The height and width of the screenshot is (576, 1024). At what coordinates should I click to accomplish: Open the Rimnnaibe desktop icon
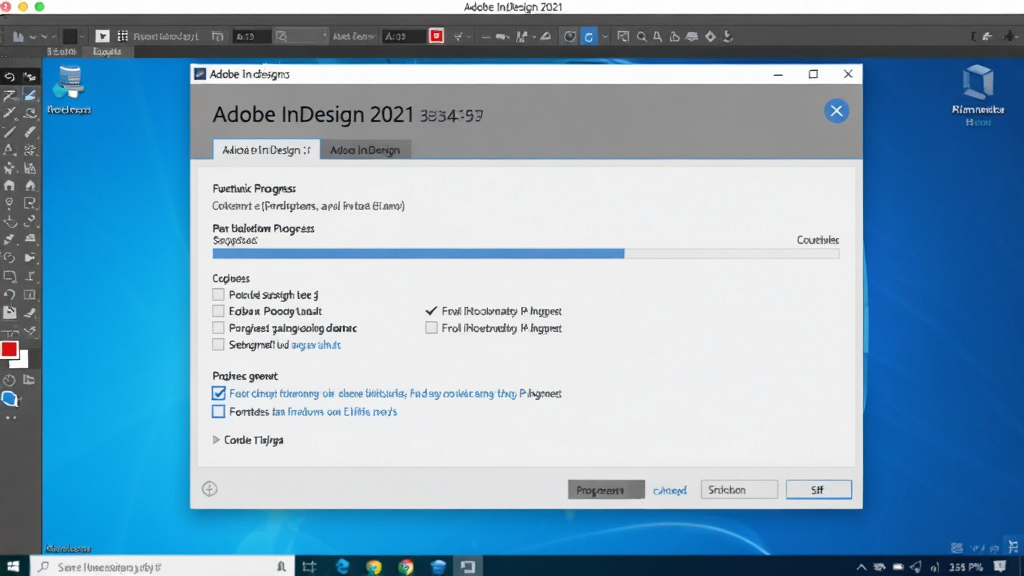coord(978,95)
